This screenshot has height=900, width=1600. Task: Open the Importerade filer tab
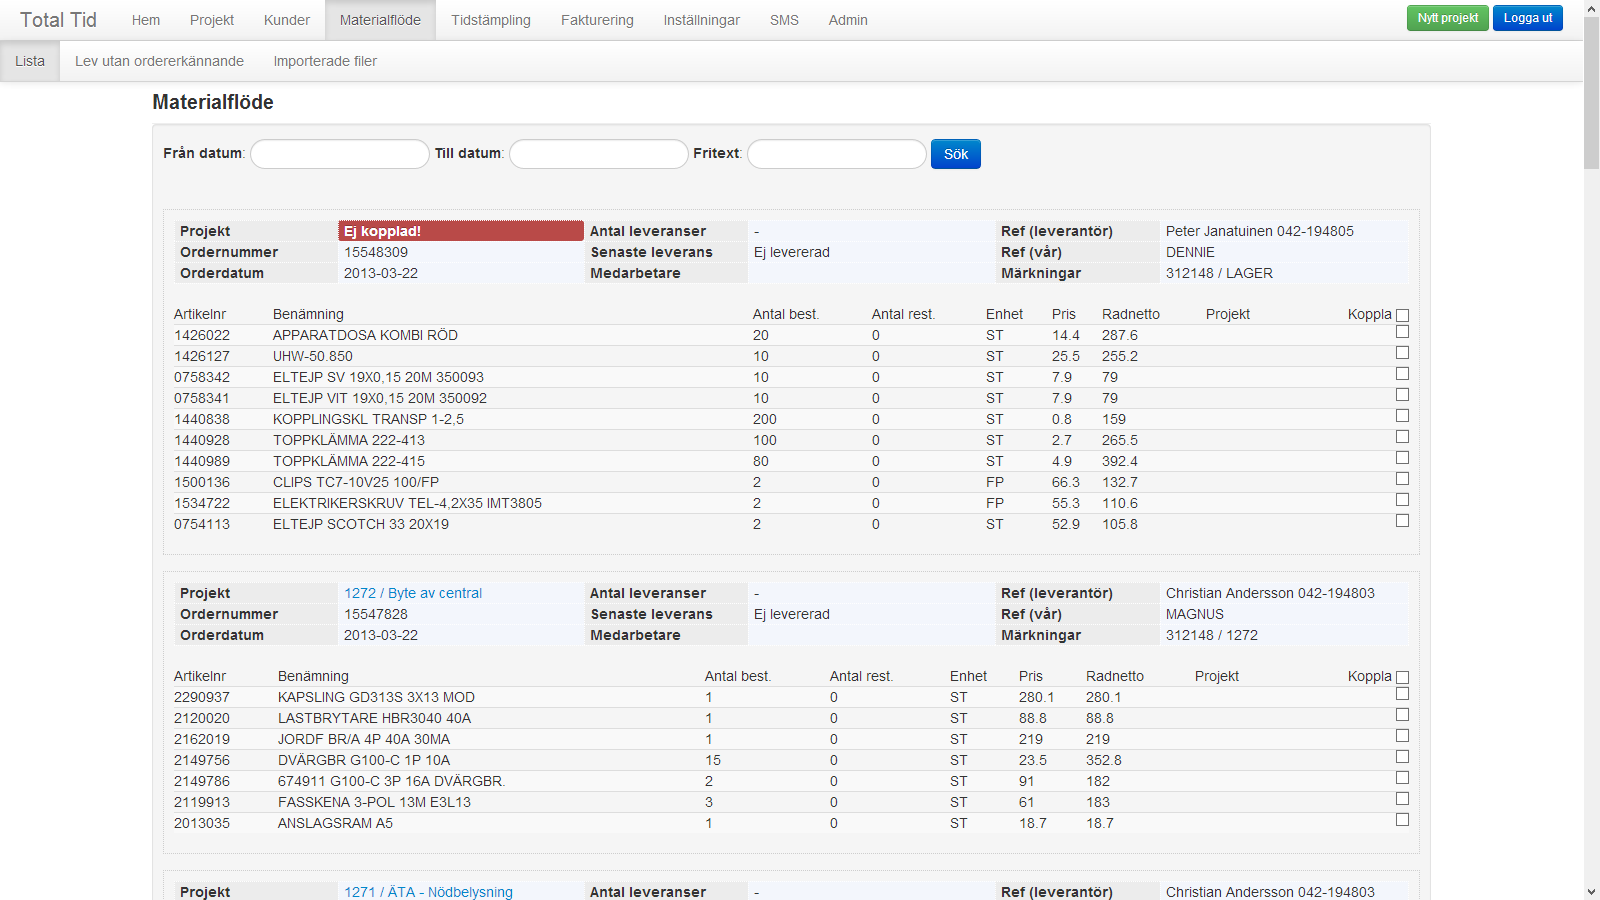coord(325,61)
